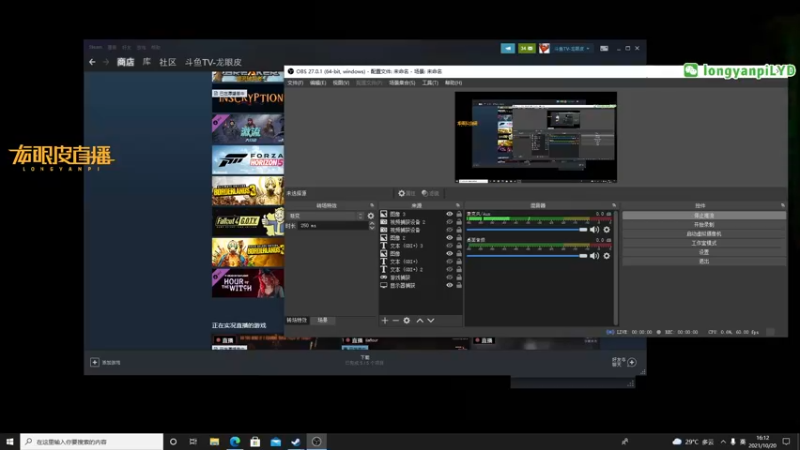Click the Steam profile avatar
Image resolution: width=800 pixels, height=450 pixels.
coord(544,48)
